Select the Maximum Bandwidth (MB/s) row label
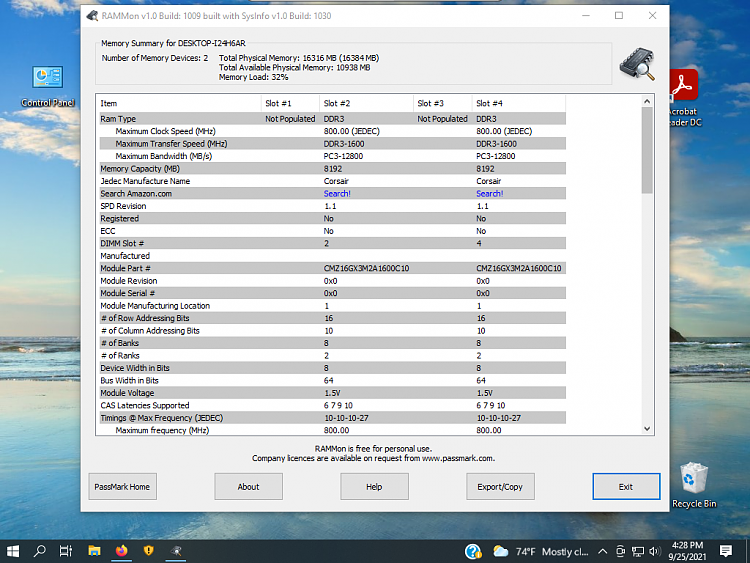This screenshot has width=750, height=563. pos(164,156)
